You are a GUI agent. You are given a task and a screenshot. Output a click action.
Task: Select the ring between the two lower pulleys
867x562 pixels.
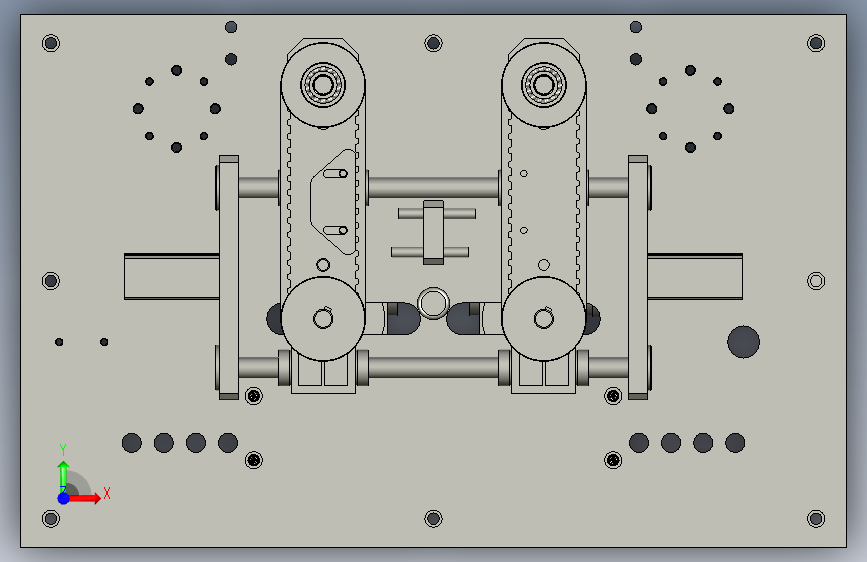click(434, 303)
